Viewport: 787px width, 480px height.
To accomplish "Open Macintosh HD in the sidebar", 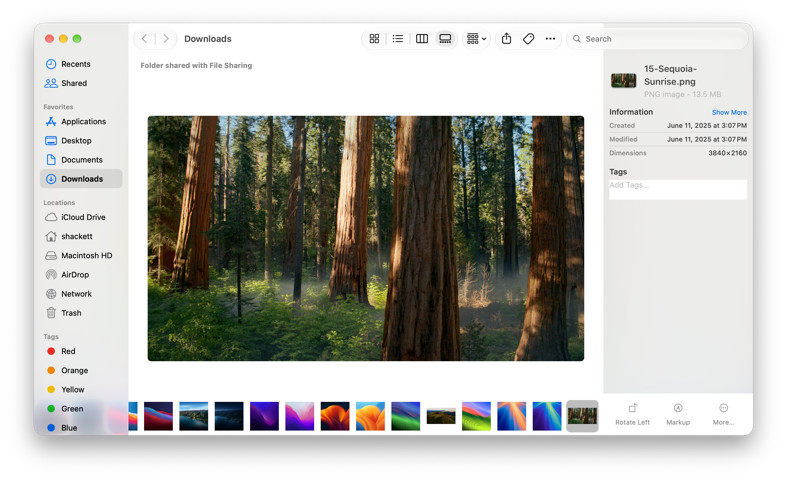I will tap(81, 255).
